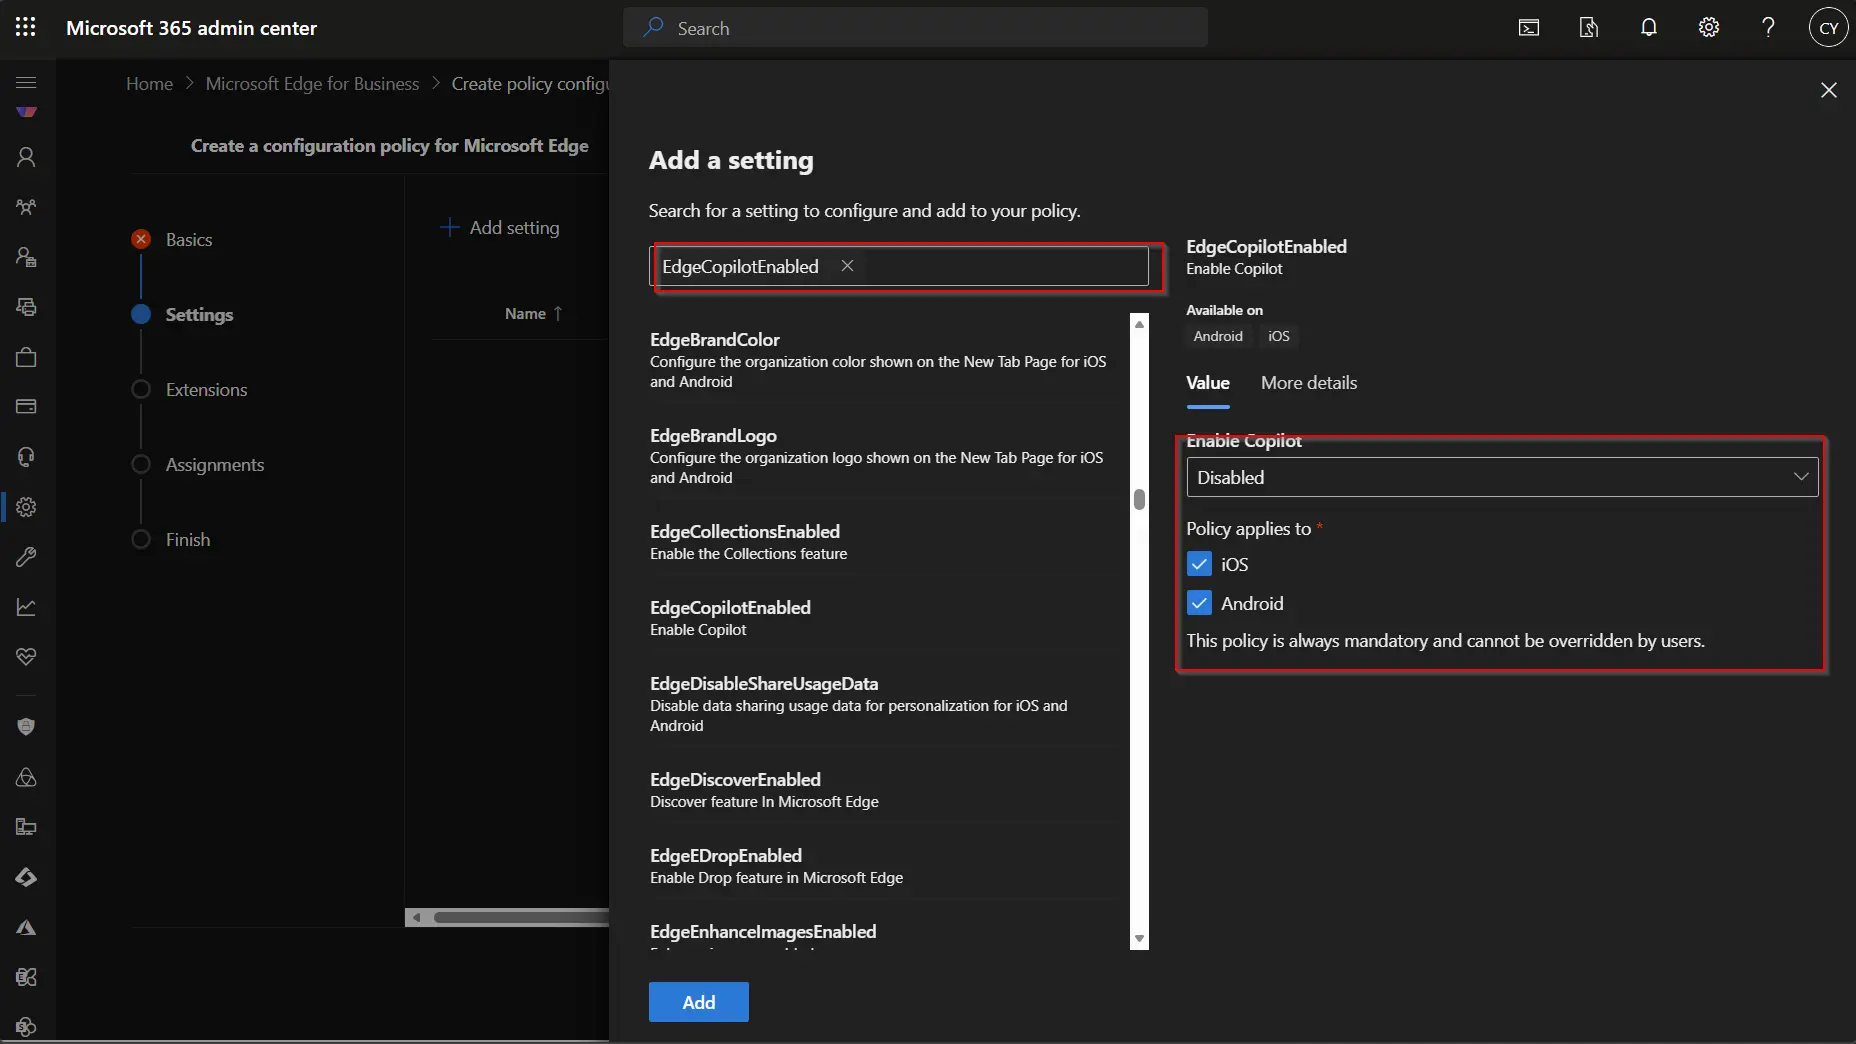Open notifications bell icon

click(1649, 28)
